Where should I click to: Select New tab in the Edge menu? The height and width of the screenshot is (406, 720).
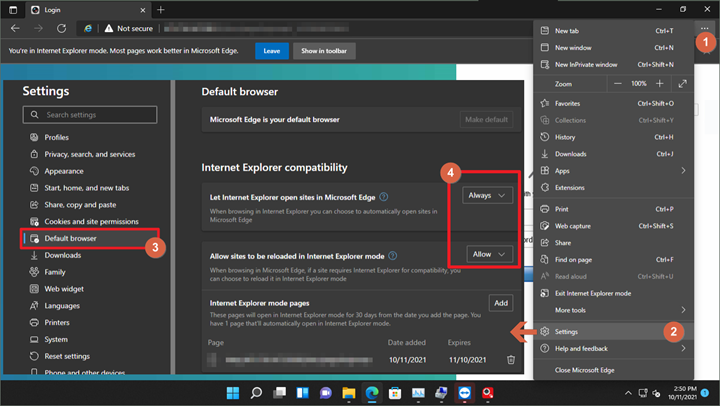pos(613,31)
